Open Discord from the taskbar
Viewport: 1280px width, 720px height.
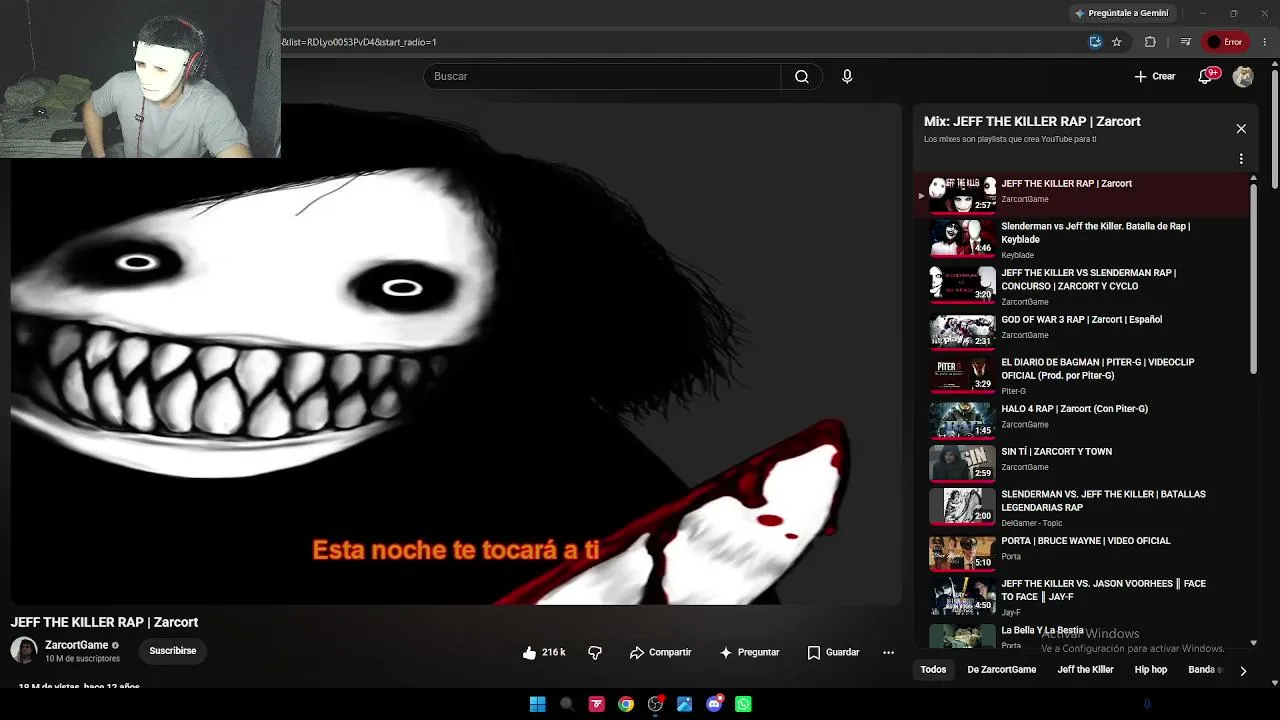(714, 704)
